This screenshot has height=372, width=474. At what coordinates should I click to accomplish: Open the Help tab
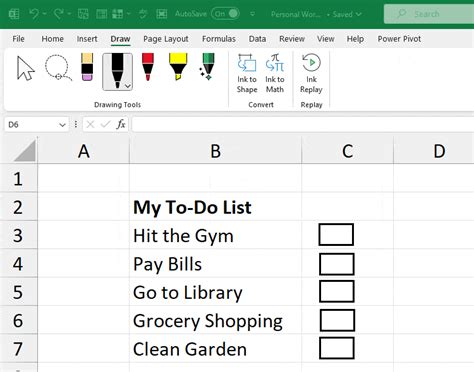[x=355, y=39]
